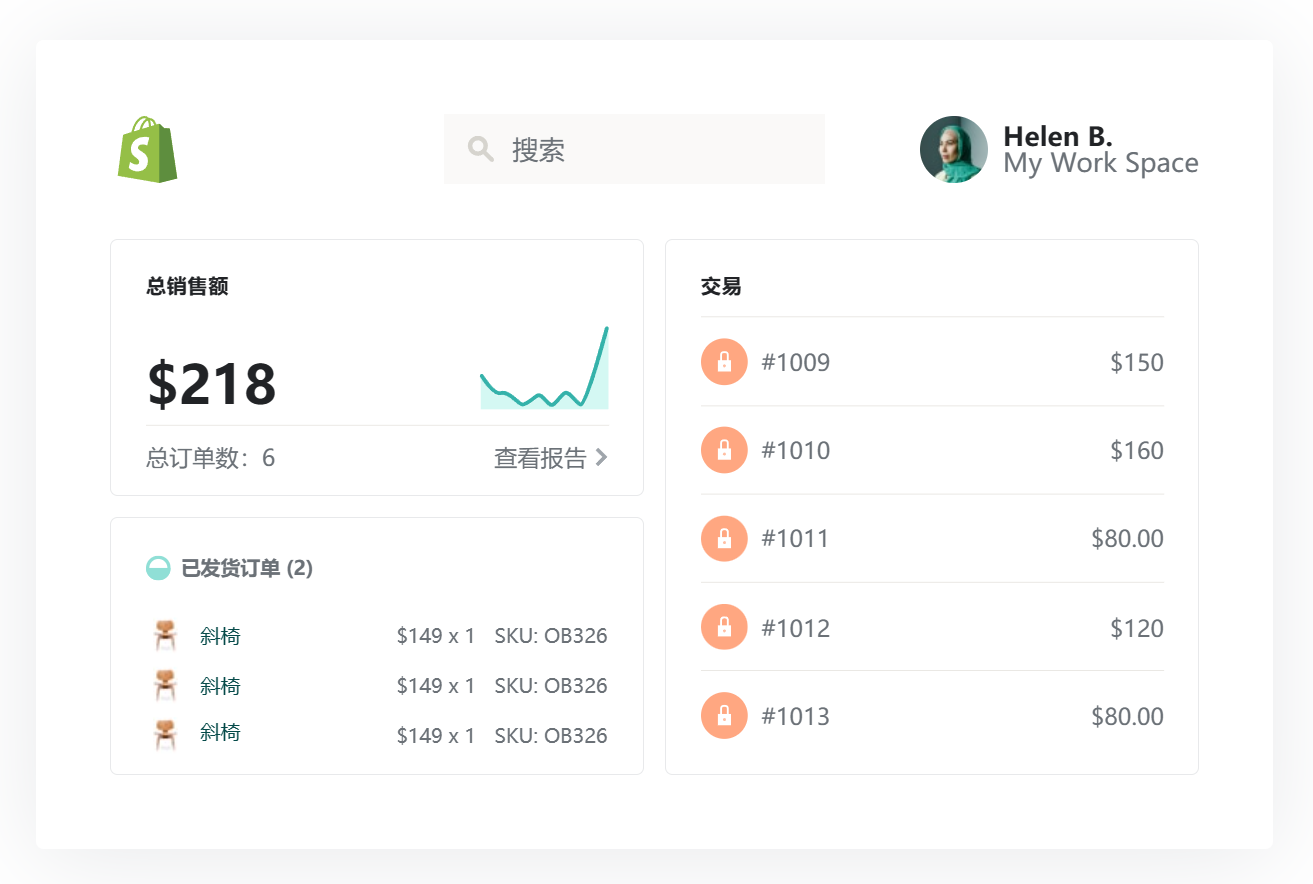Expand the 查看报告 chevron arrow

(x=601, y=457)
